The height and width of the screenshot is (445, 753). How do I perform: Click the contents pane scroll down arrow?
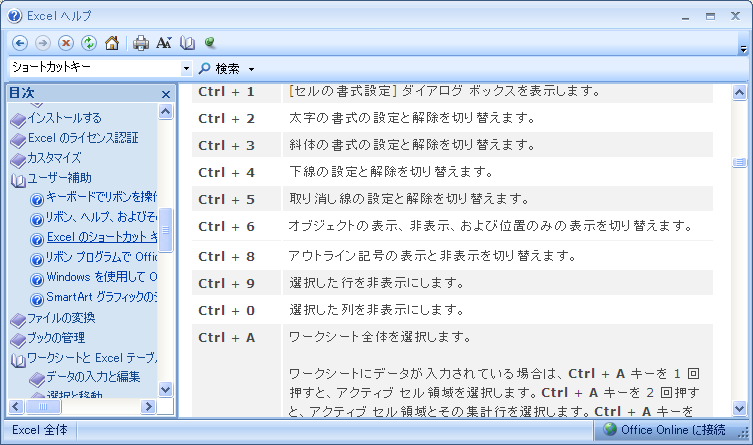coord(166,389)
